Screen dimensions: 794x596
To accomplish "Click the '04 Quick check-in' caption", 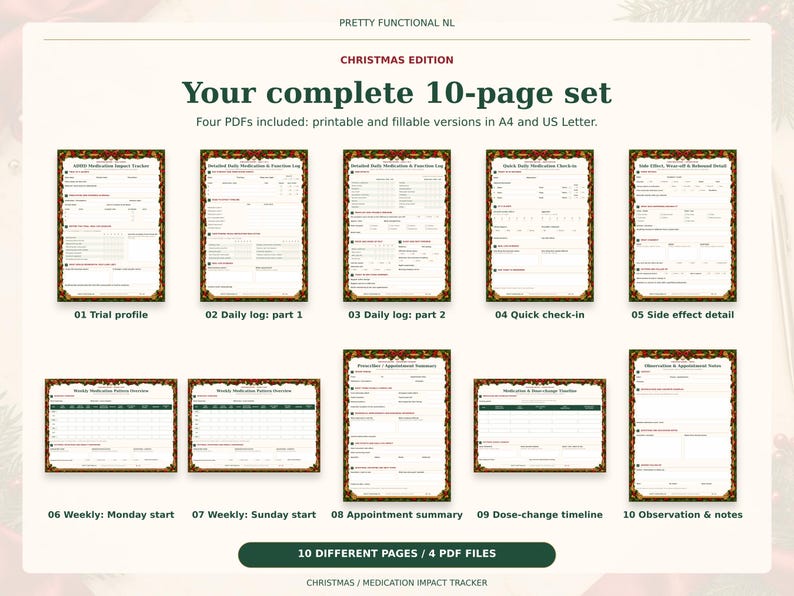I will [x=540, y=314].
